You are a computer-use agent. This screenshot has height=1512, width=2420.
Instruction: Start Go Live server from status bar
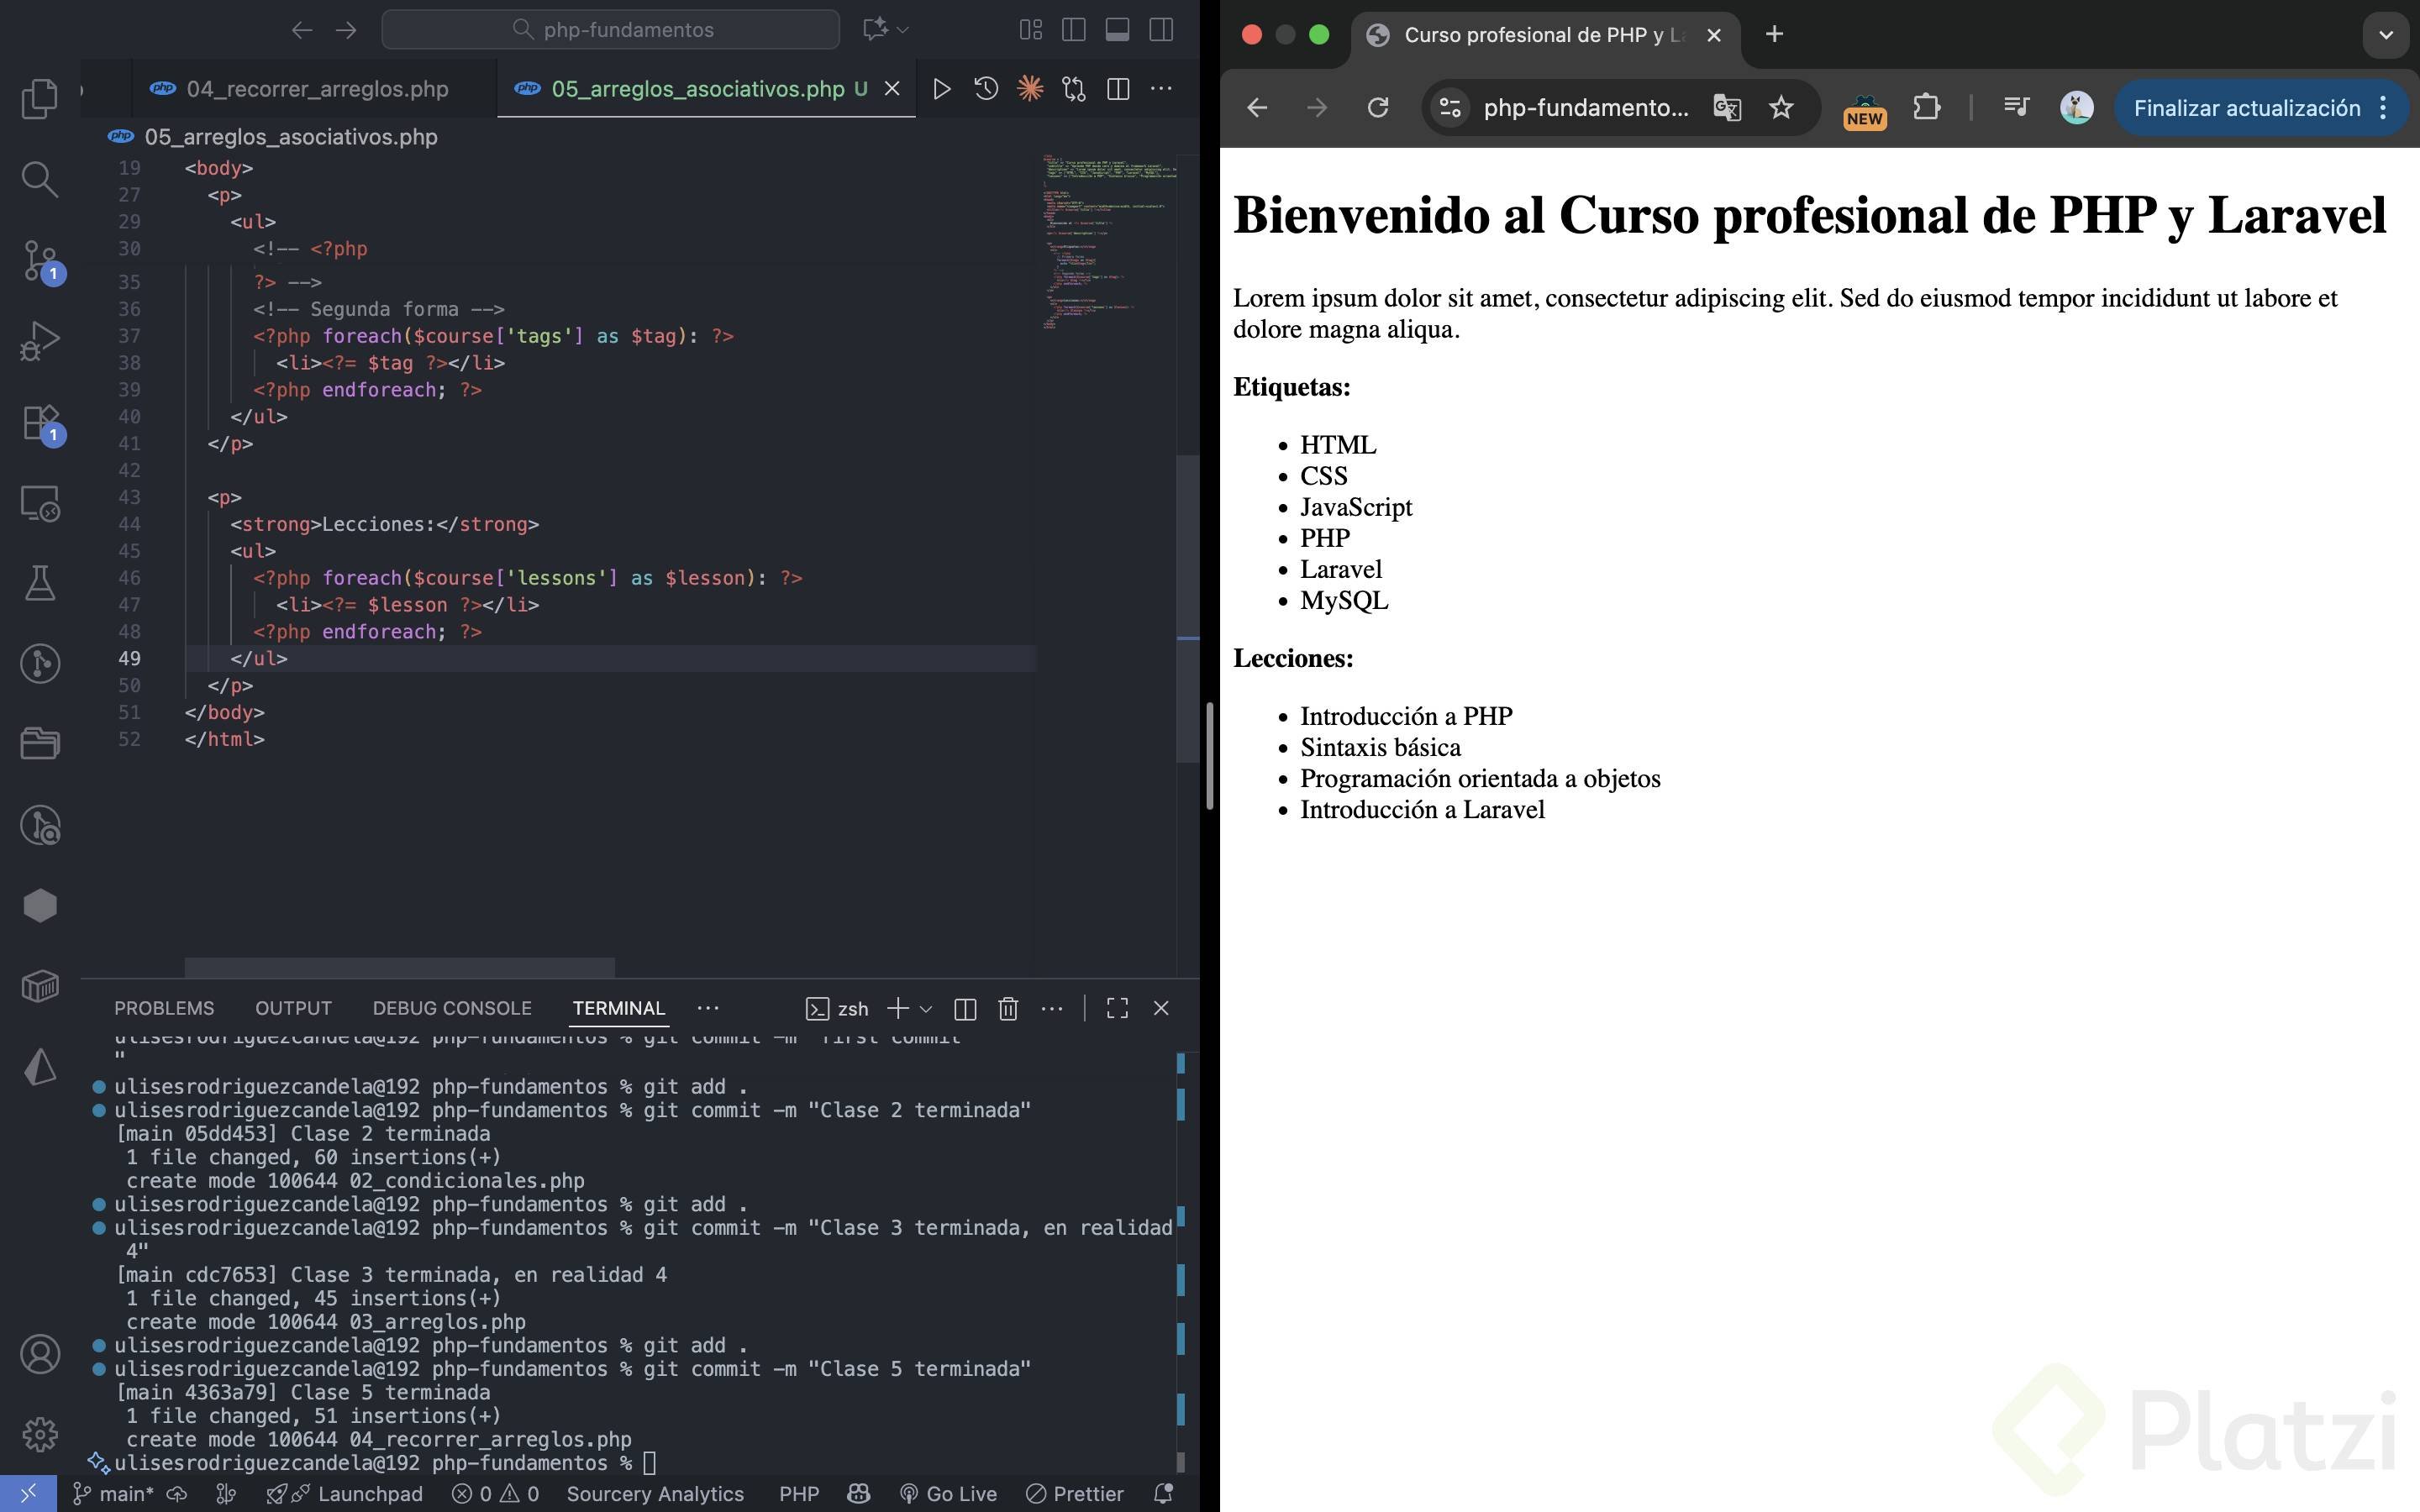[948, 1493]
